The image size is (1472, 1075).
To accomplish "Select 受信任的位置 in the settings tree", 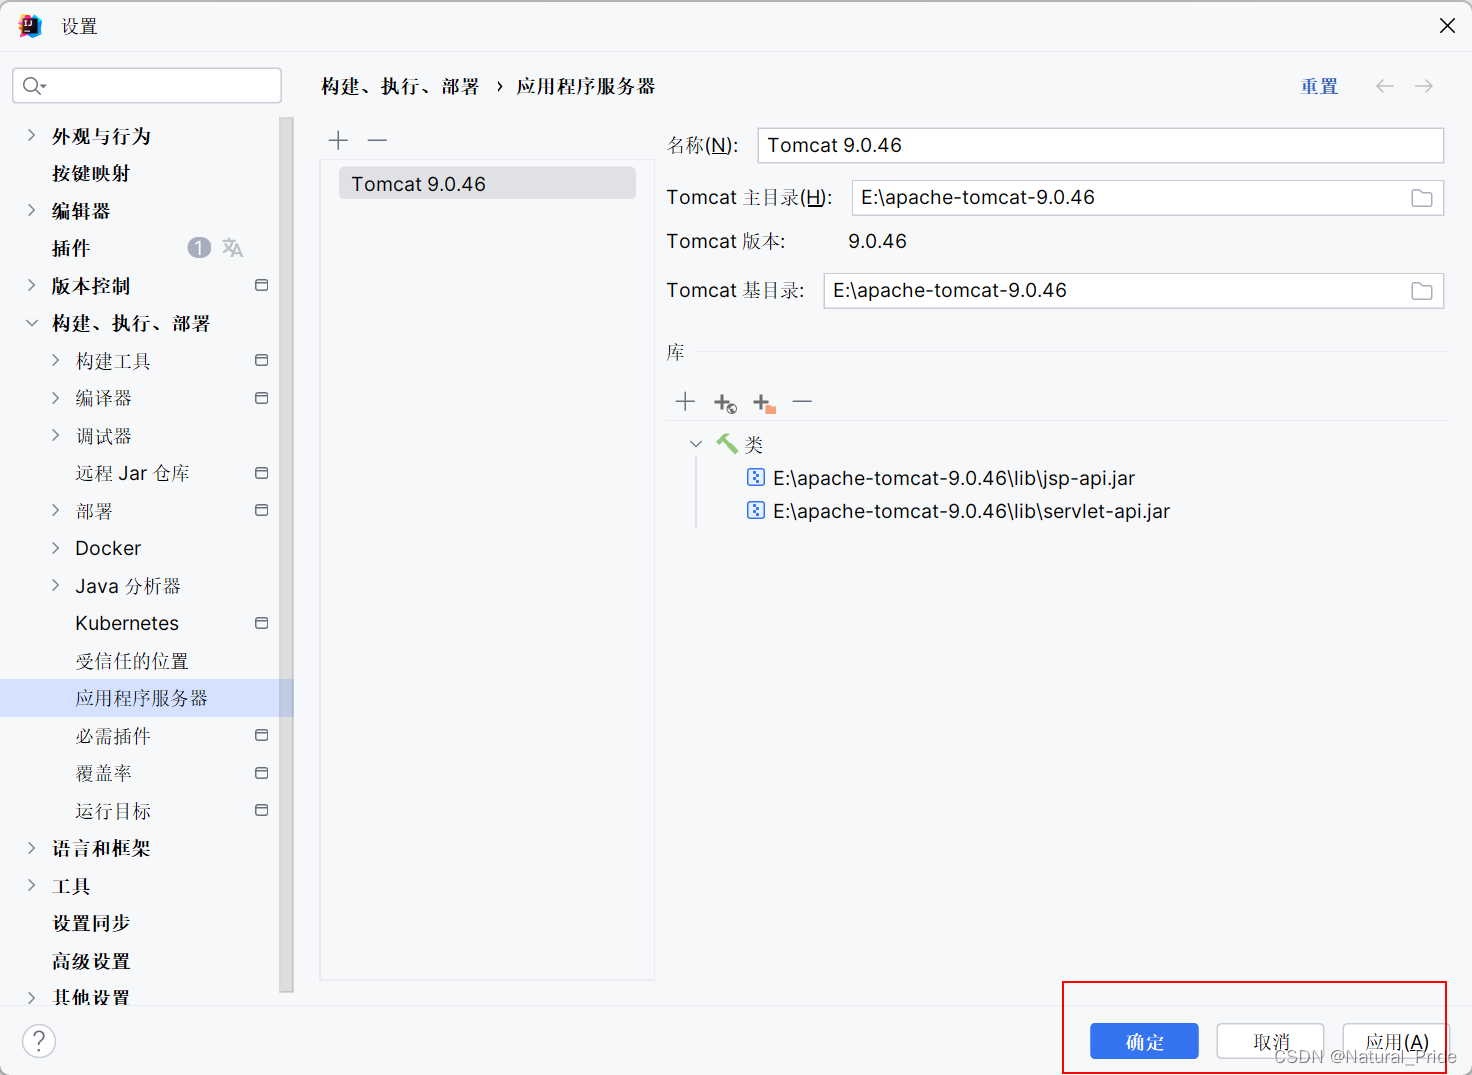I will [132, 661].
